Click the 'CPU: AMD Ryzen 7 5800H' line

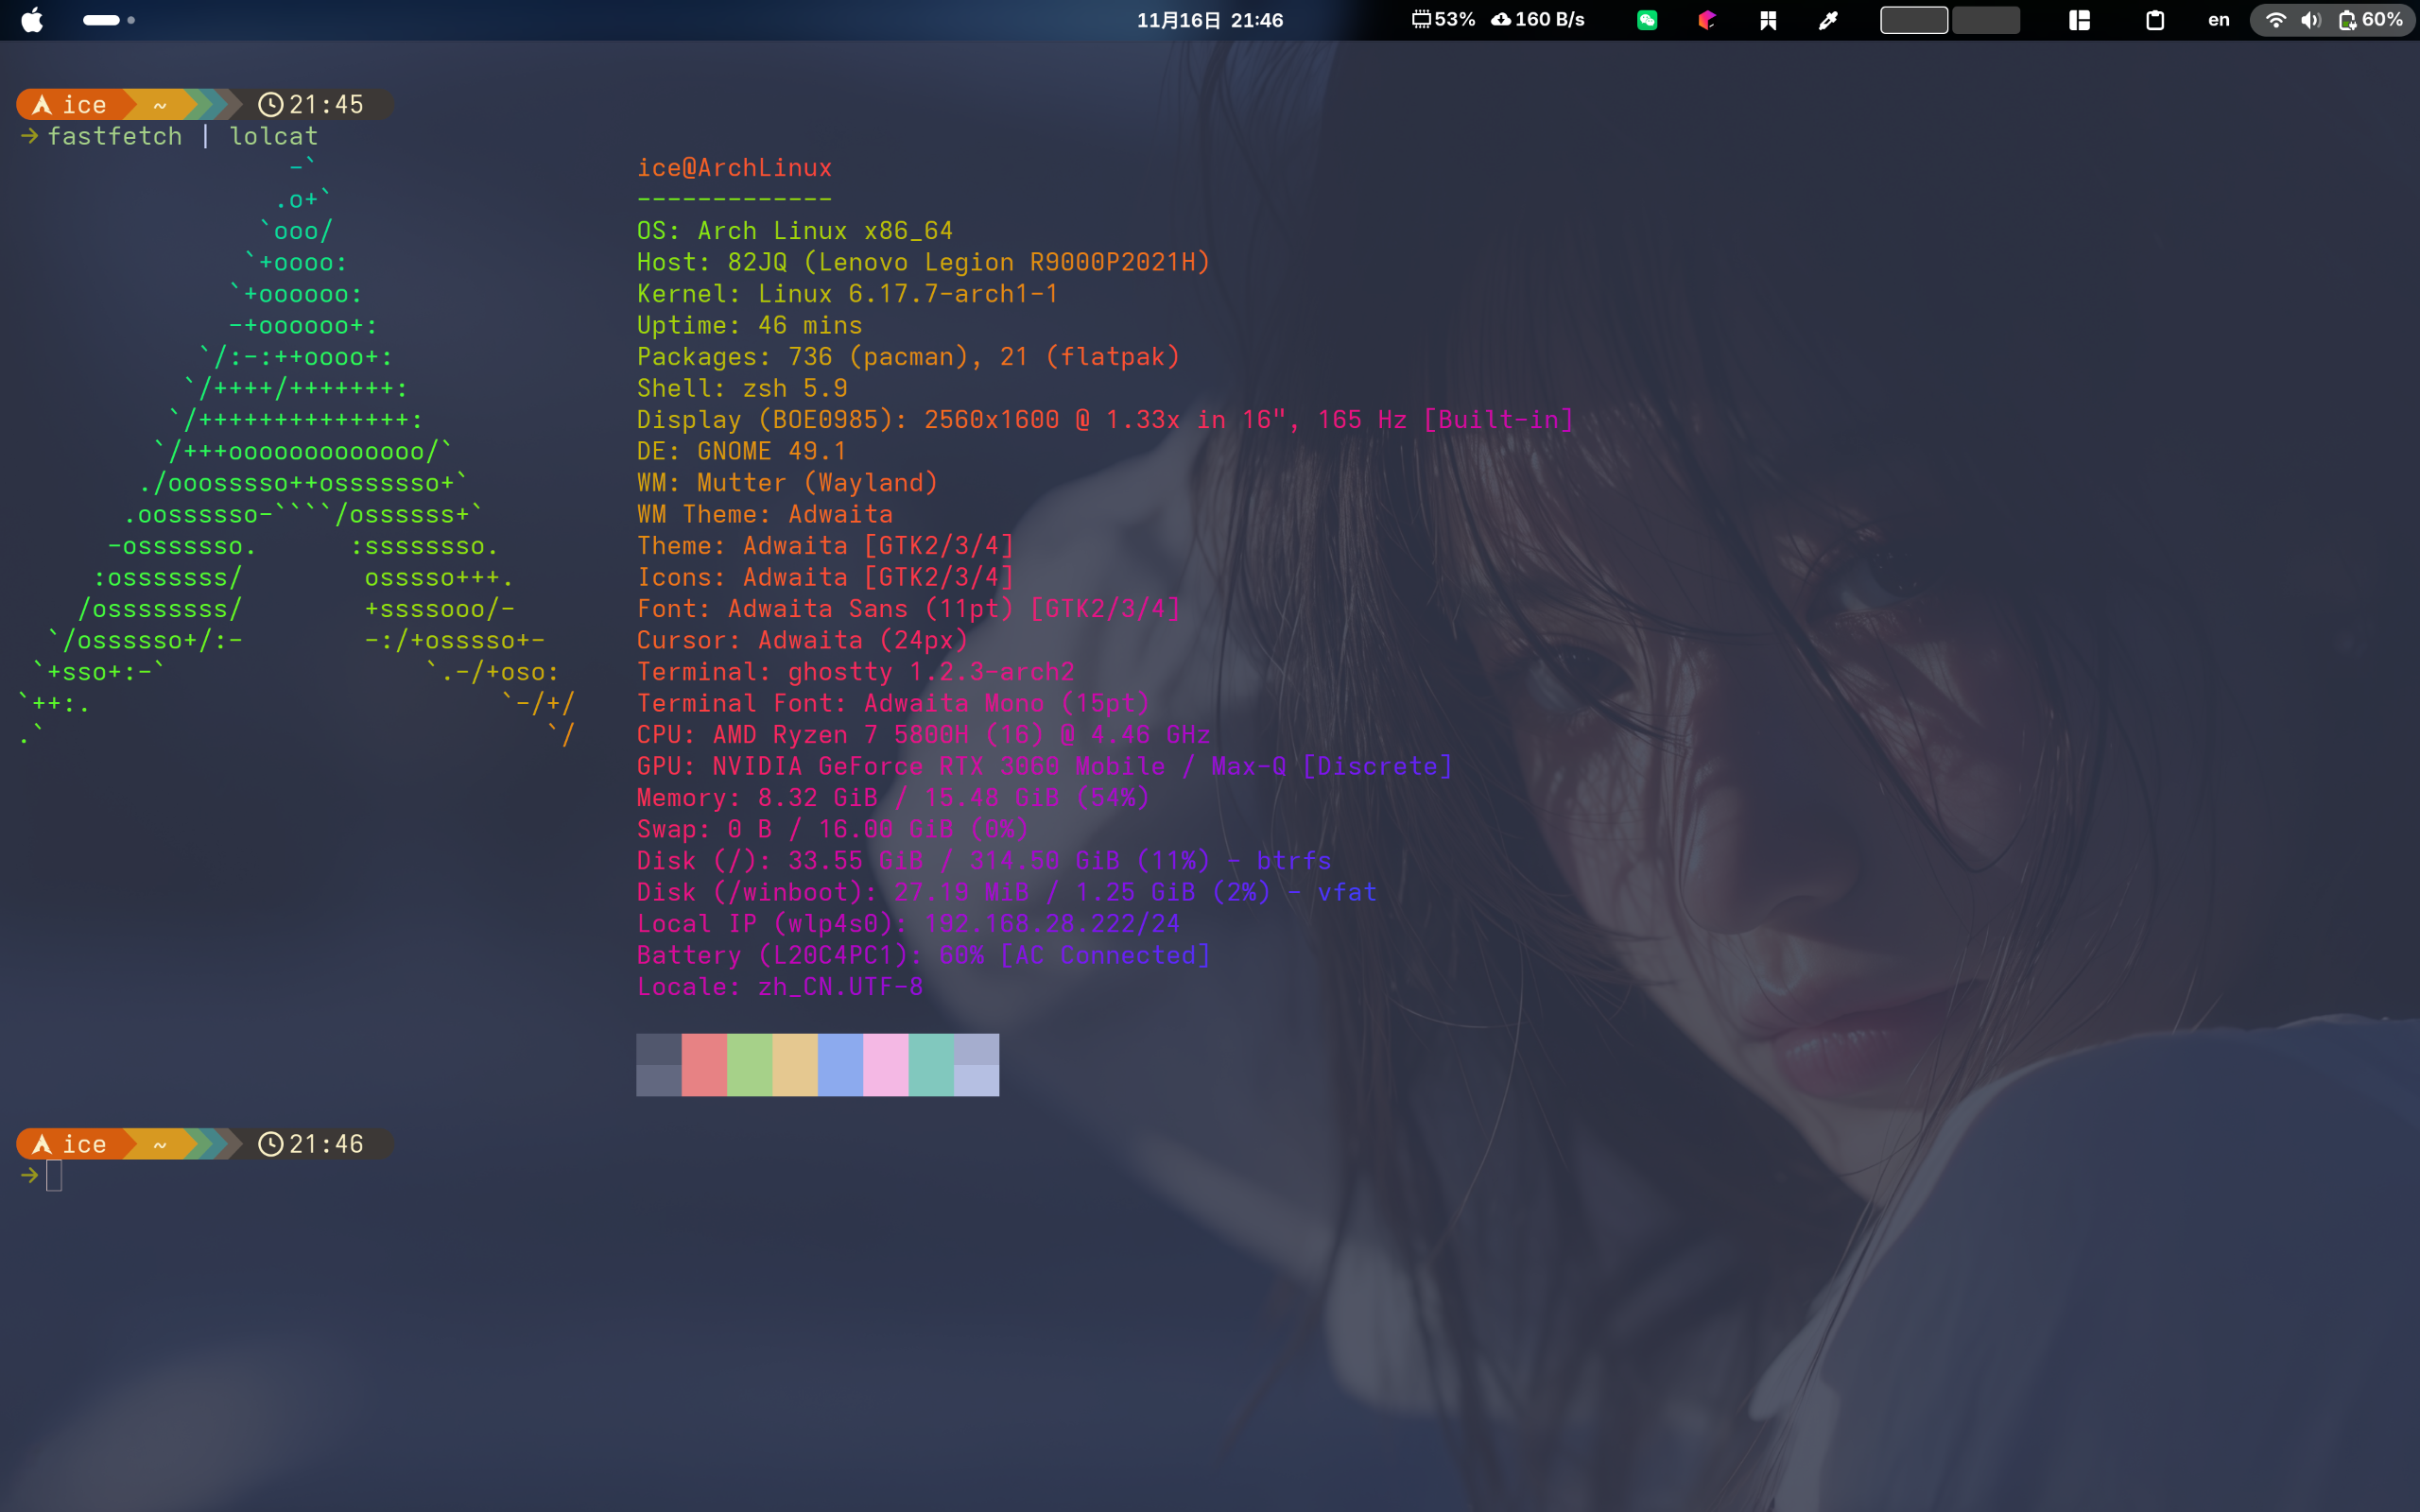coord(924,735)
